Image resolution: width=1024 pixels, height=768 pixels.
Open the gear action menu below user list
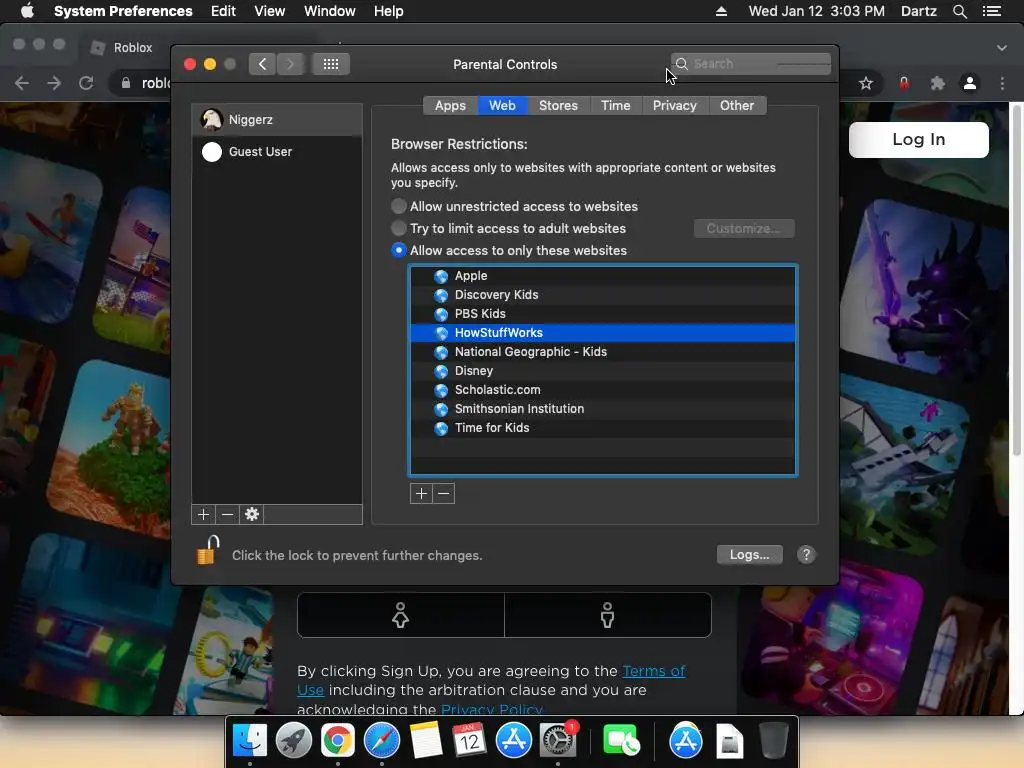[251, 515]
